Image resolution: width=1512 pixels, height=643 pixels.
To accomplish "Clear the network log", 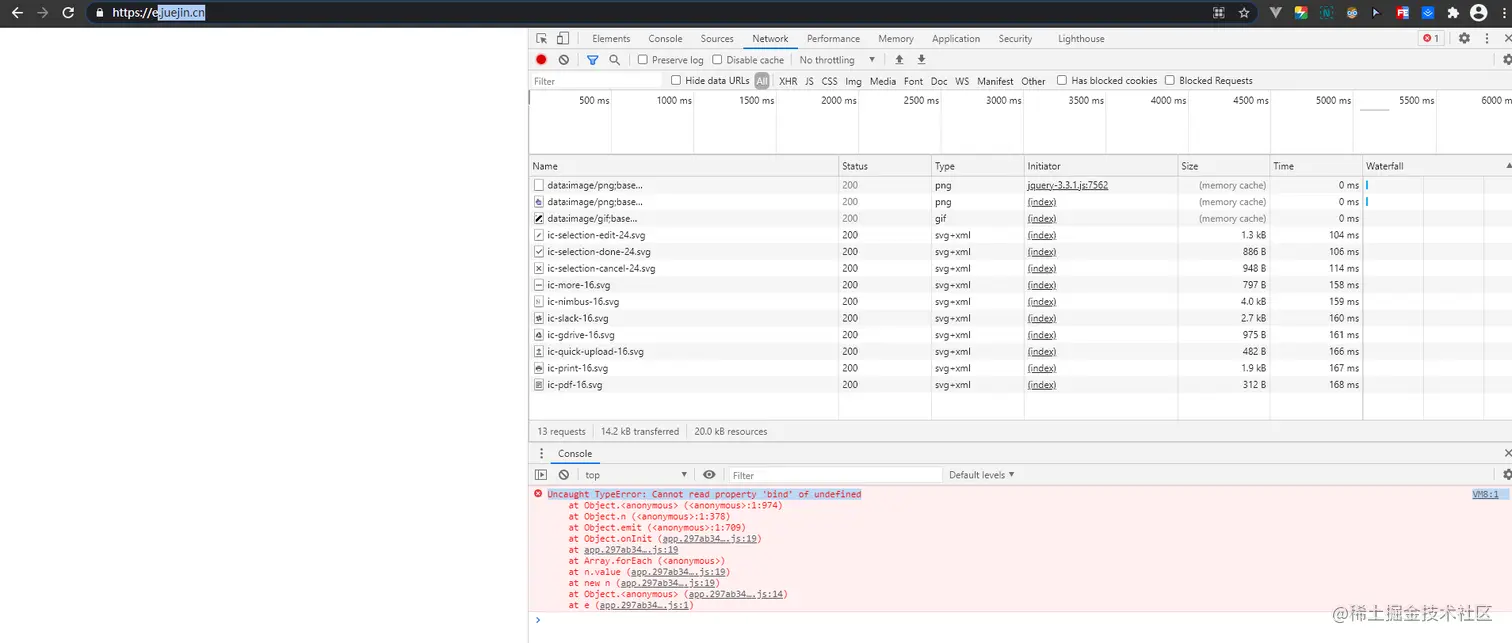I will [x=564, y=60].
